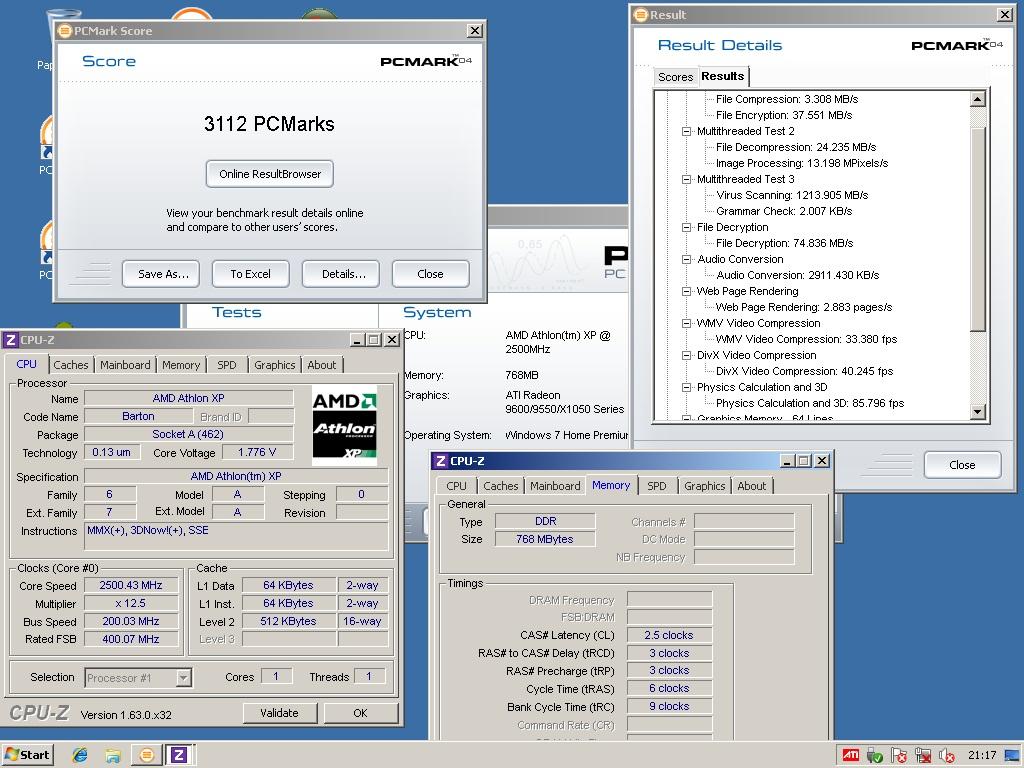The image size is (1024, 768).
Task: Open Memory tab in left CPU-Z window
Action: point(181,365)
